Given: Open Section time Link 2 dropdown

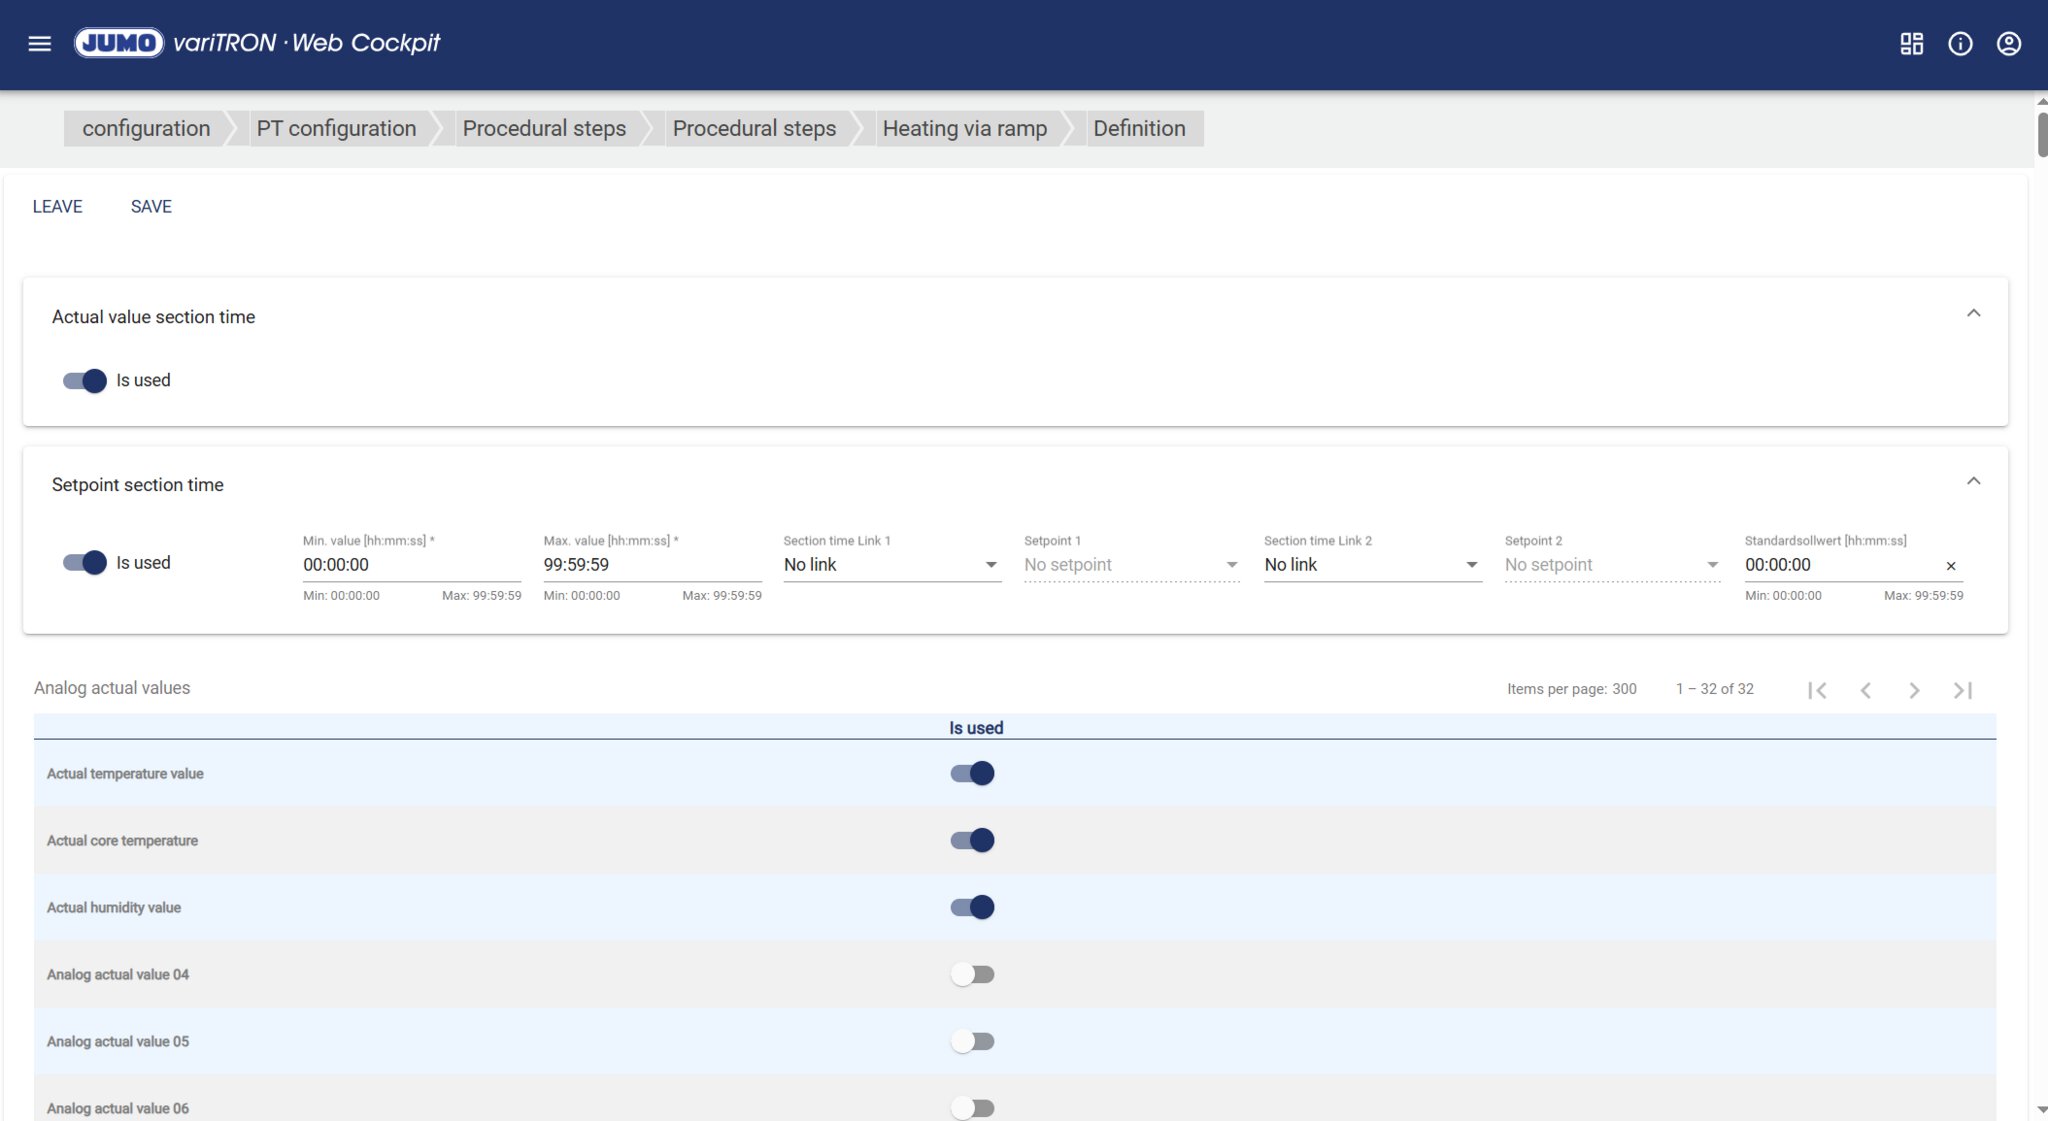Looking at the screenshot, I should click(x=1371, y=565).
